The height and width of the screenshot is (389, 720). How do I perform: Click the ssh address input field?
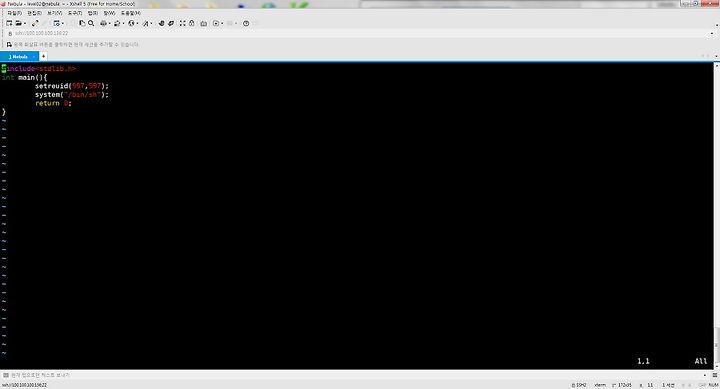pos(360,34)
